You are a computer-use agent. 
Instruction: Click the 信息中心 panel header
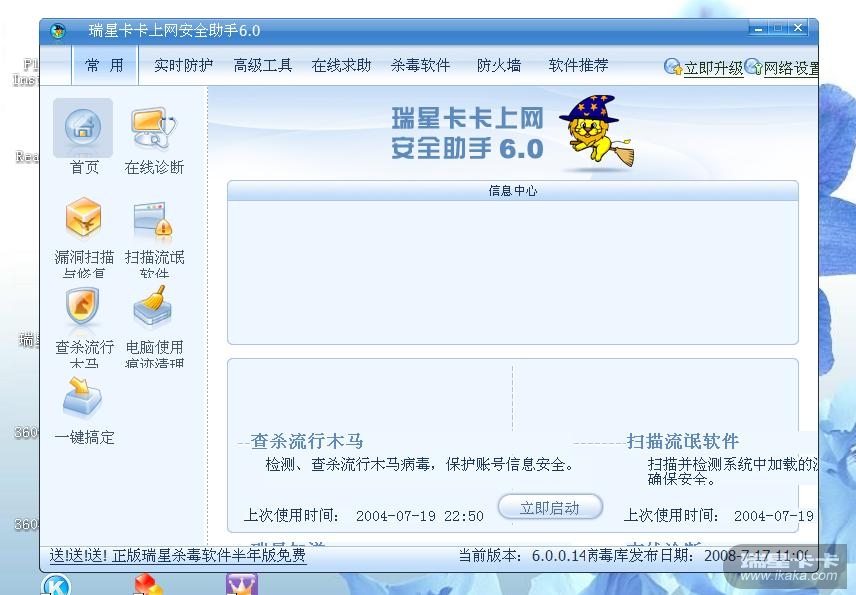point(513,191)
